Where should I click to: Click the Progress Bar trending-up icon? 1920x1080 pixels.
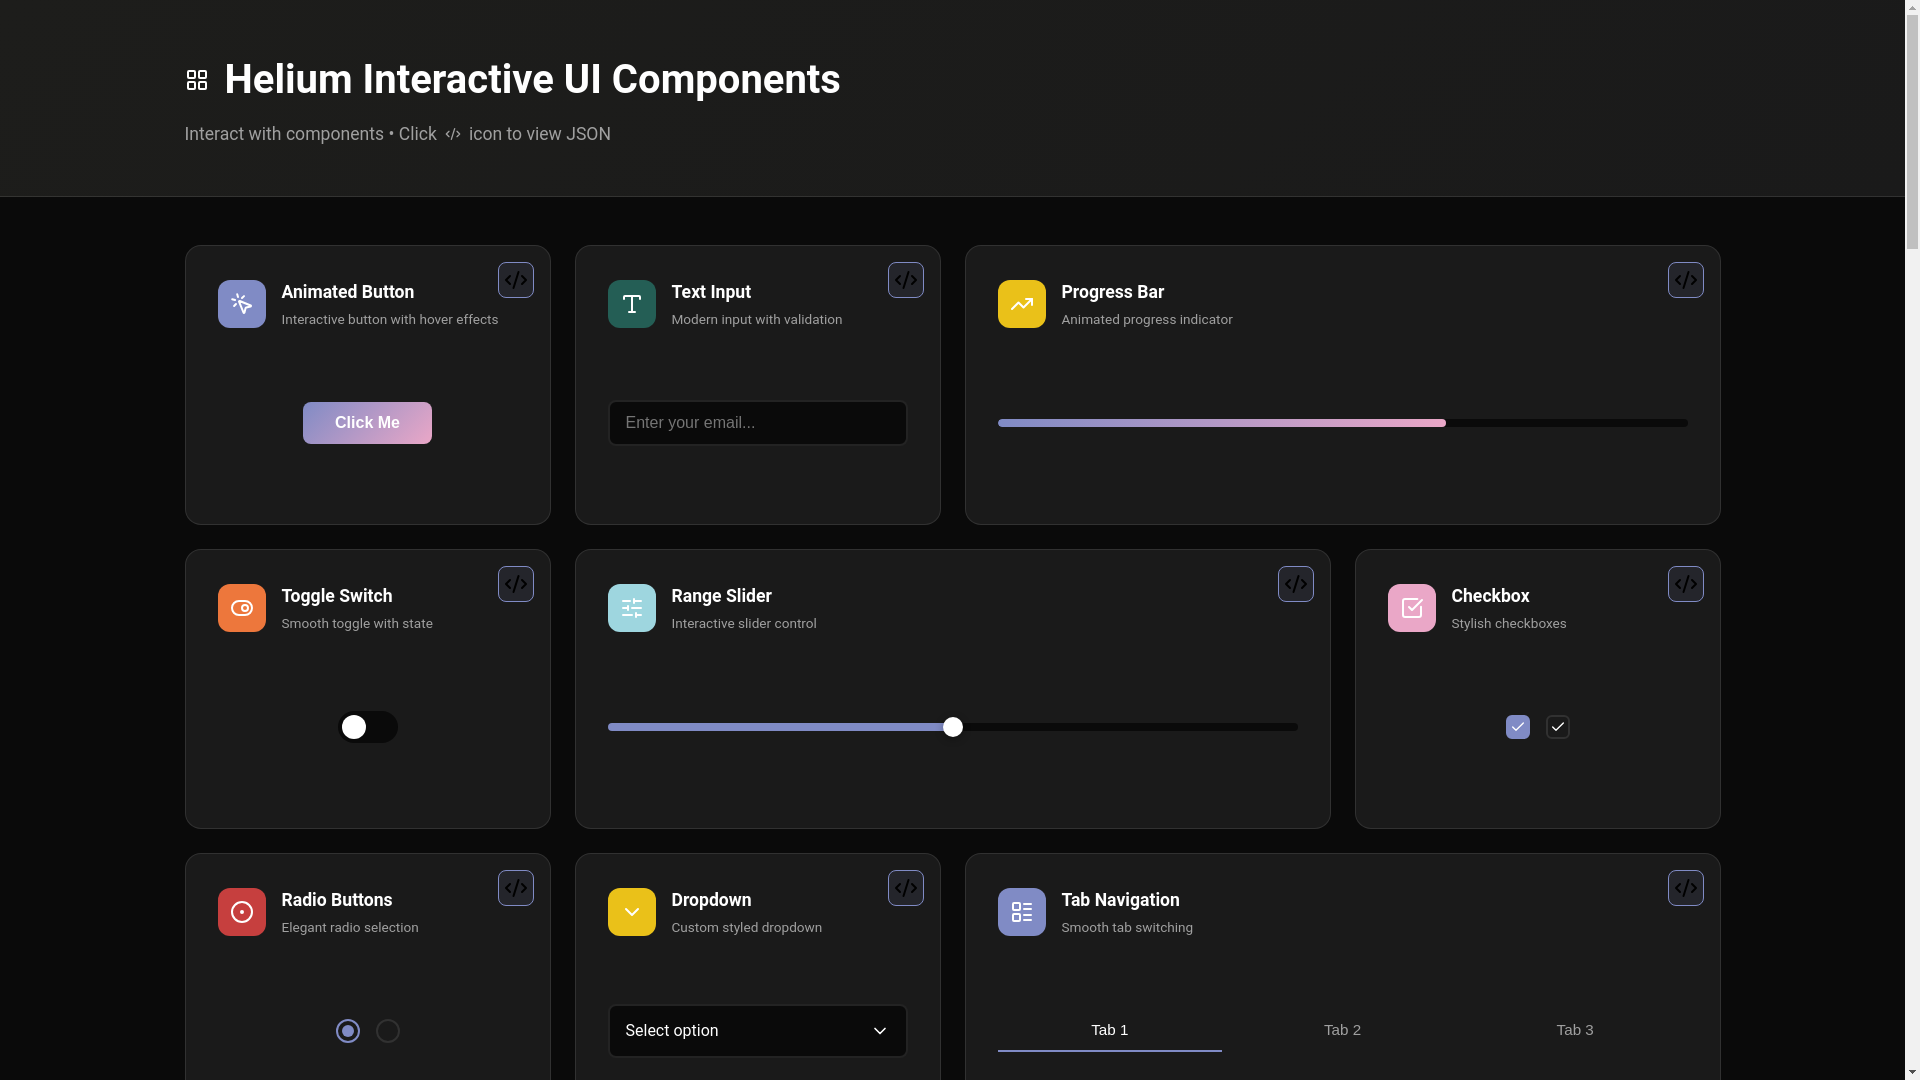[1022, 304]
